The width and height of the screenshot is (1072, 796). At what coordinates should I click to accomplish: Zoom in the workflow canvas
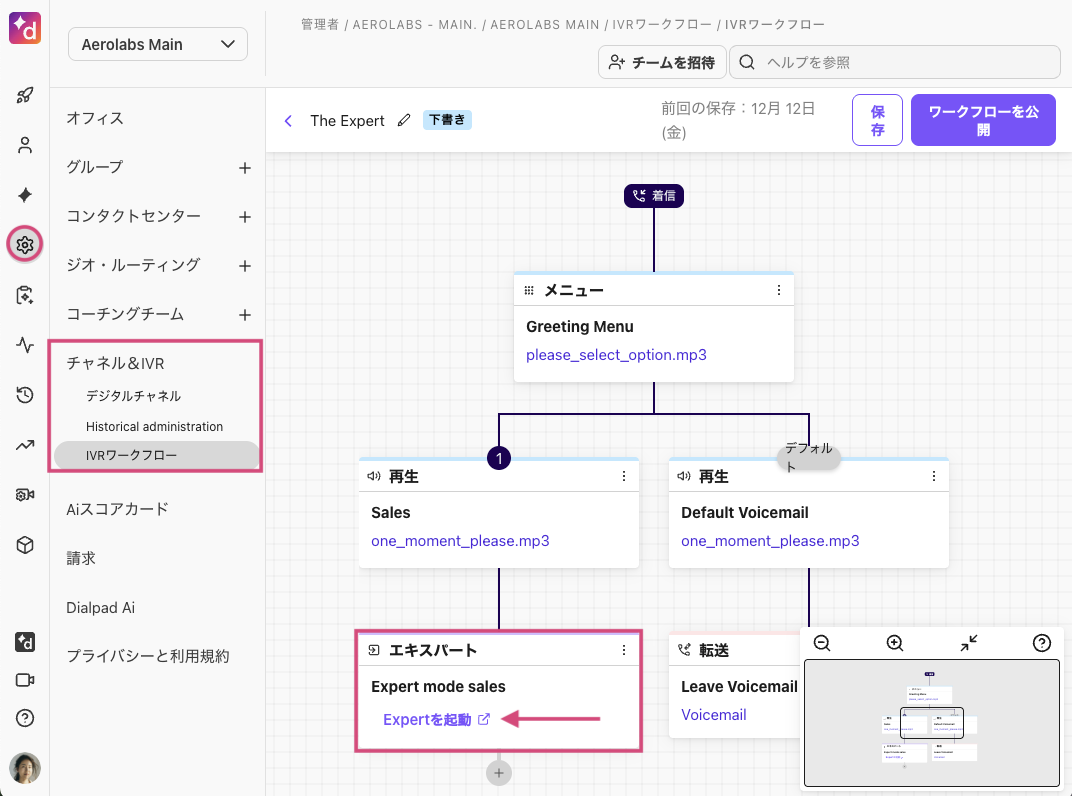tap(895, 644)
